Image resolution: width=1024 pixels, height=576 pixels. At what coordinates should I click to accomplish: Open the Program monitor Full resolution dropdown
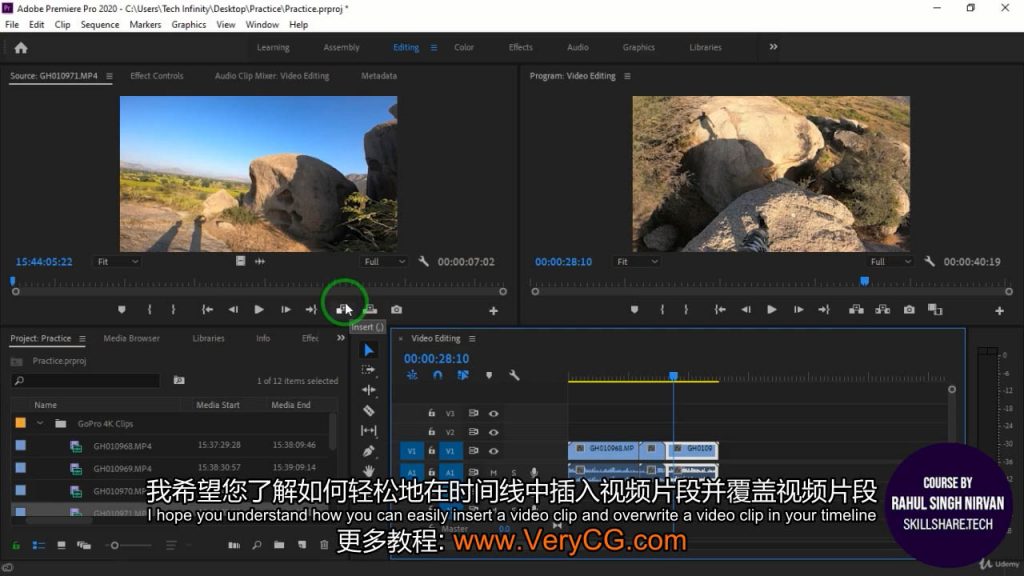(891, 262)
